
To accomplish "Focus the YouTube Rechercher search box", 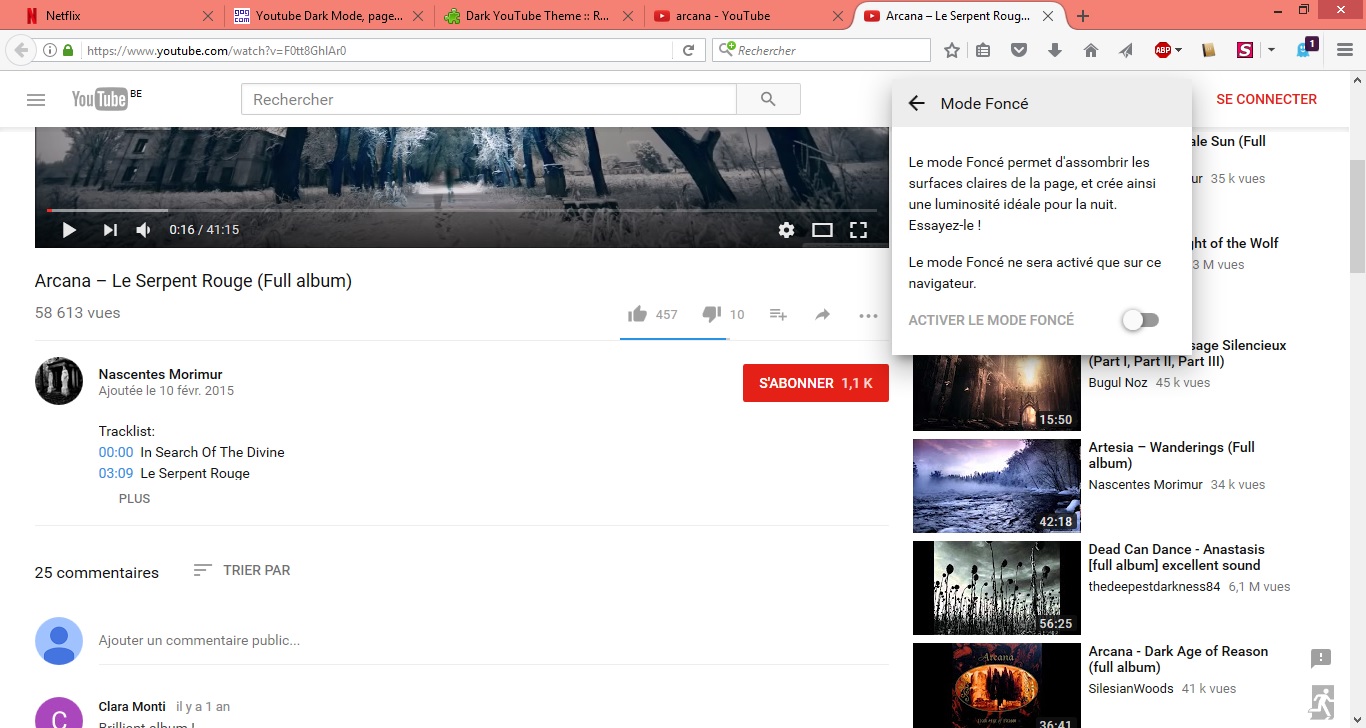I will click(489, 99).
